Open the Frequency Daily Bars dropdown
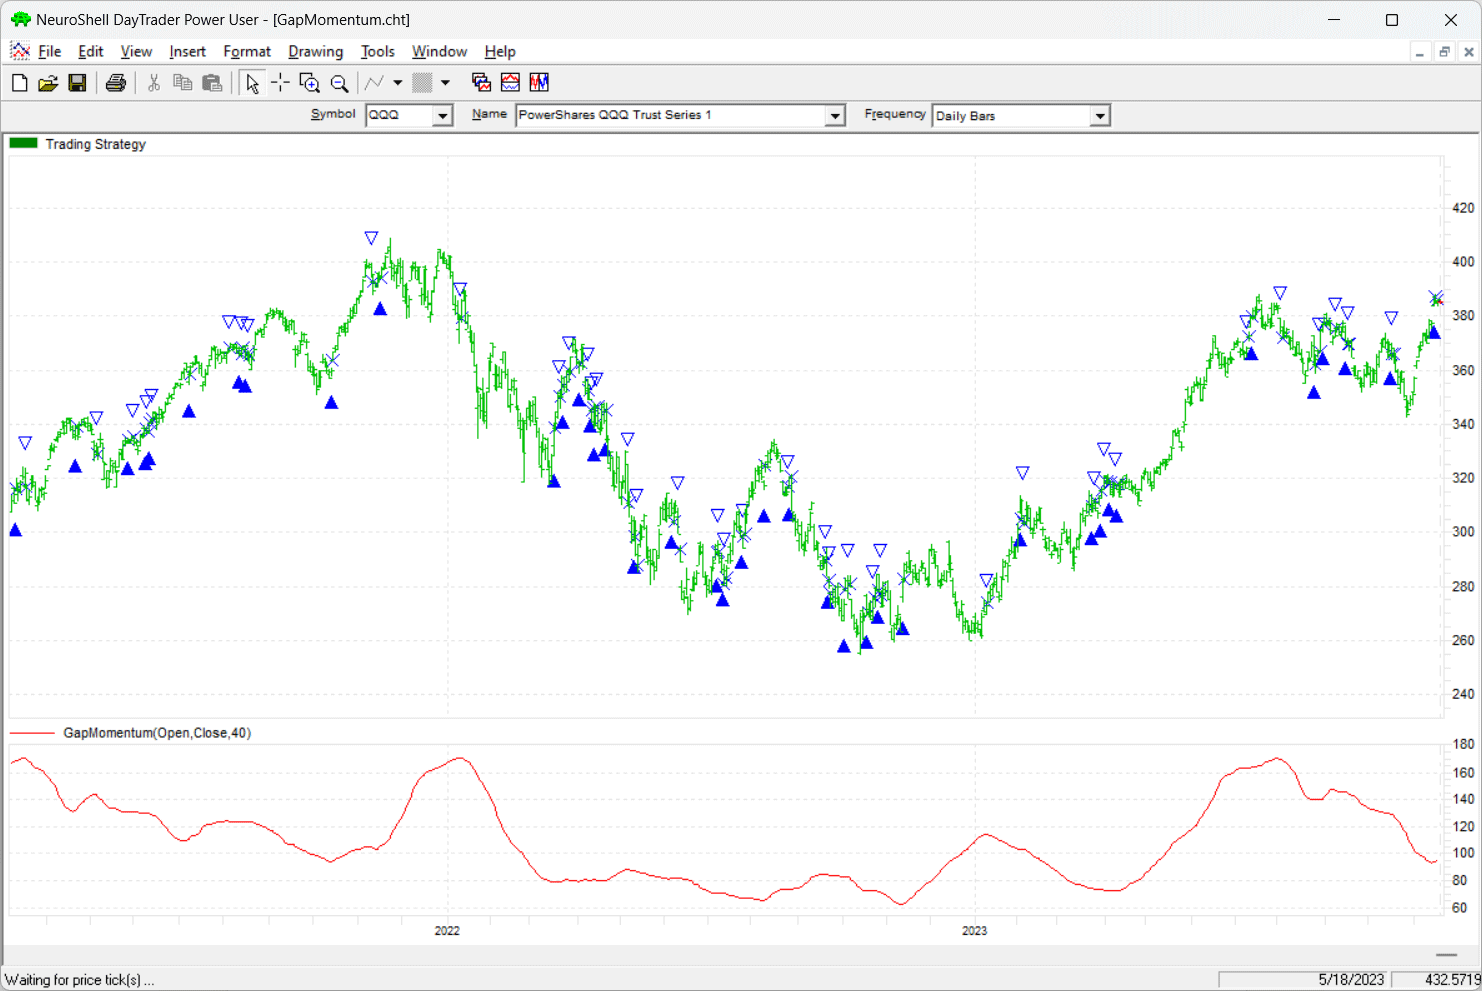This screenshot has height=991, width=1482. [x=1100, y=116]
